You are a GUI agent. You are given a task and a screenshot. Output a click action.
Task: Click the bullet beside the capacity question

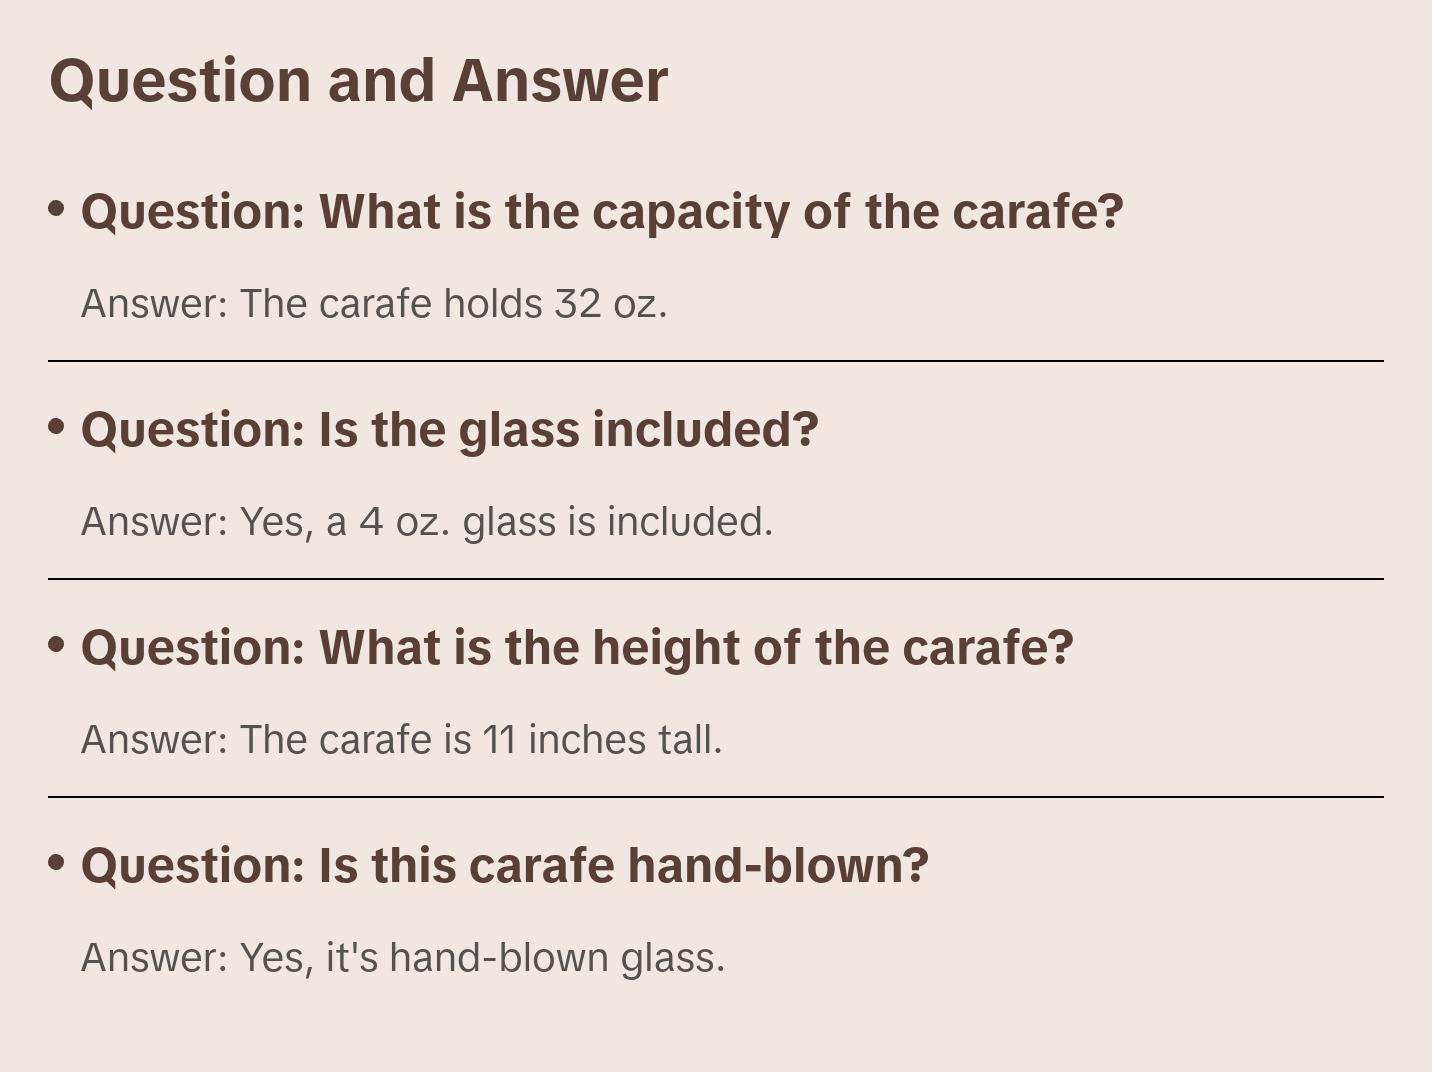click(x=57, y=209)
